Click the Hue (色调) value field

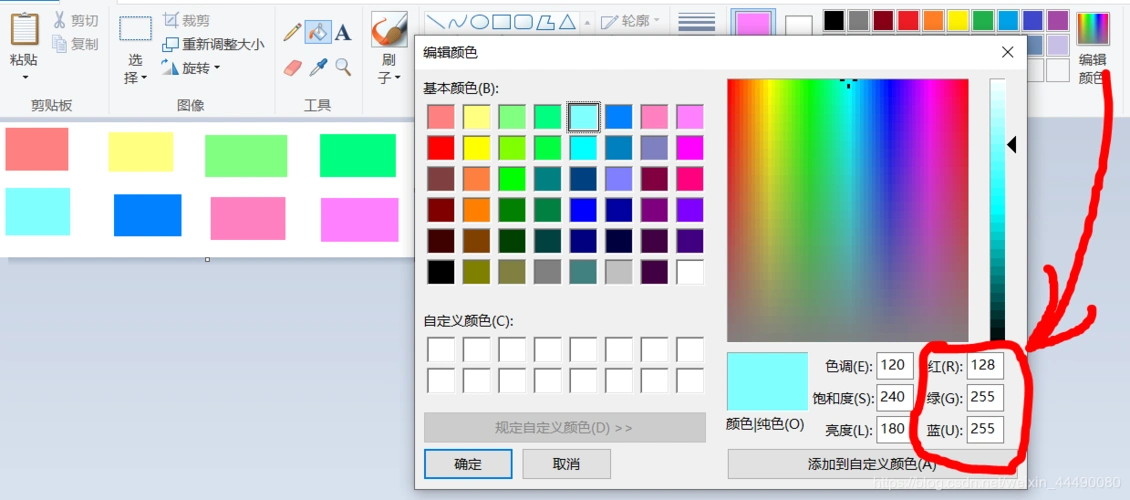895,365
